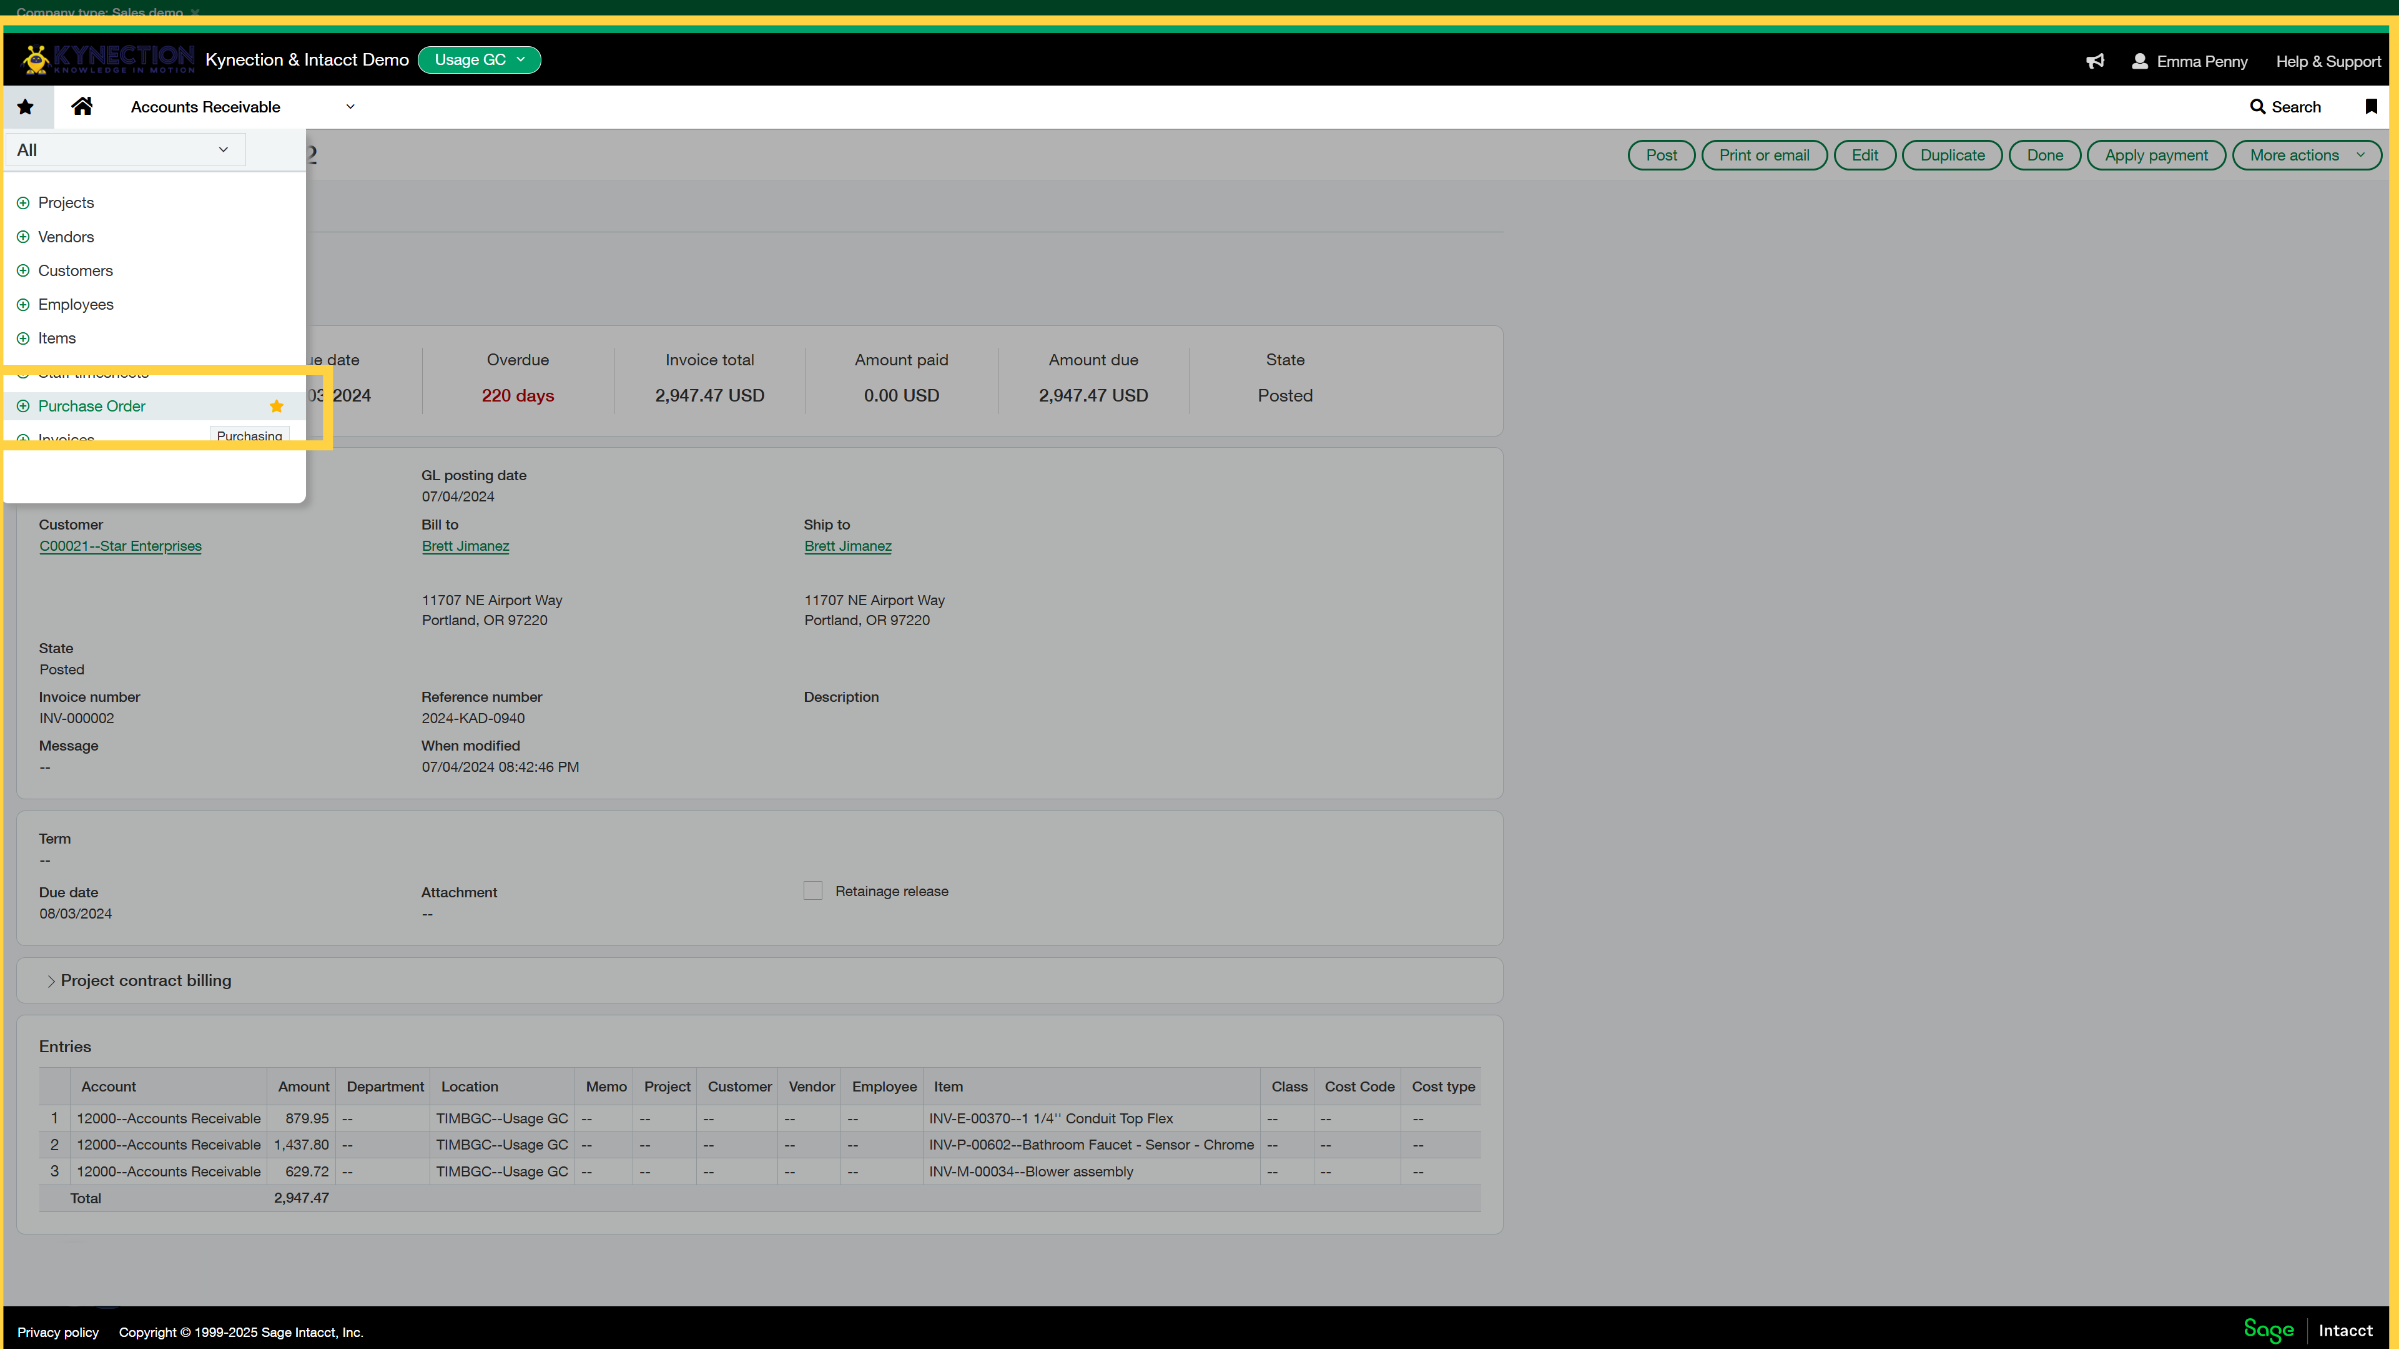This screenshot has width=2399, height=1349.
Task: Open Customers in the favorites menu
Action: click(75, 271)
